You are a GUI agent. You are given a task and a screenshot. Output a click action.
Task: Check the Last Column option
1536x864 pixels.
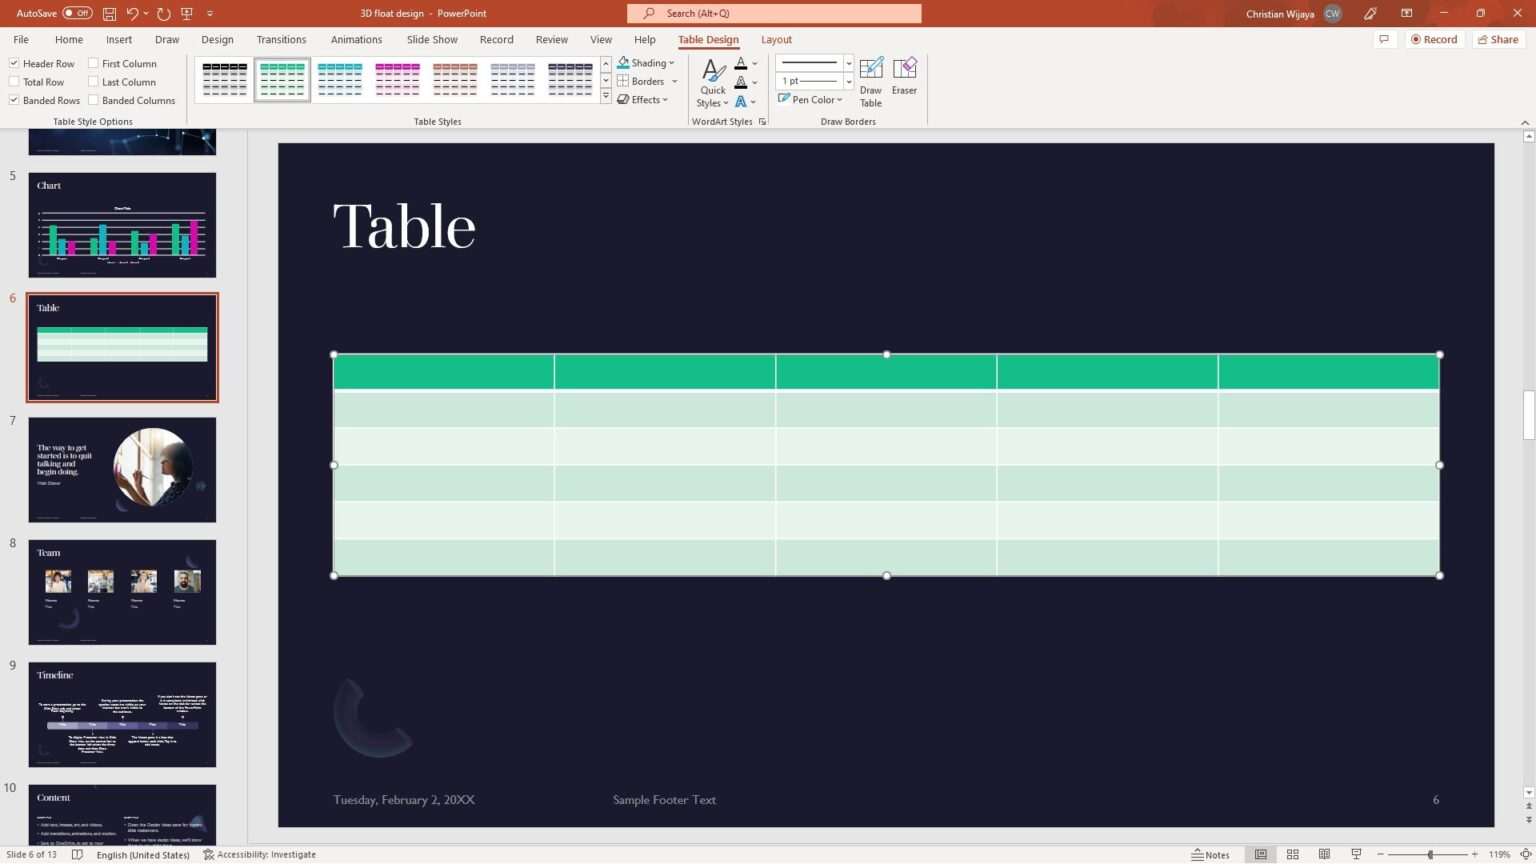point(93,82)
